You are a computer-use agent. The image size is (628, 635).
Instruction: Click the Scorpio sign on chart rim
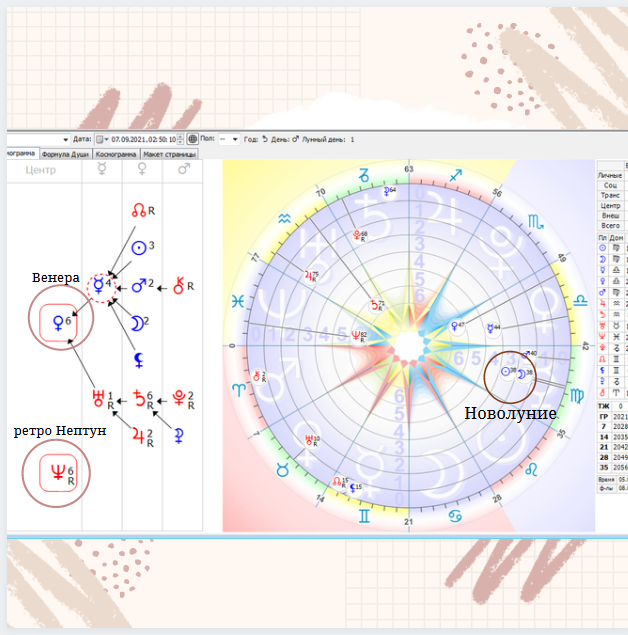tap(536, 222)
